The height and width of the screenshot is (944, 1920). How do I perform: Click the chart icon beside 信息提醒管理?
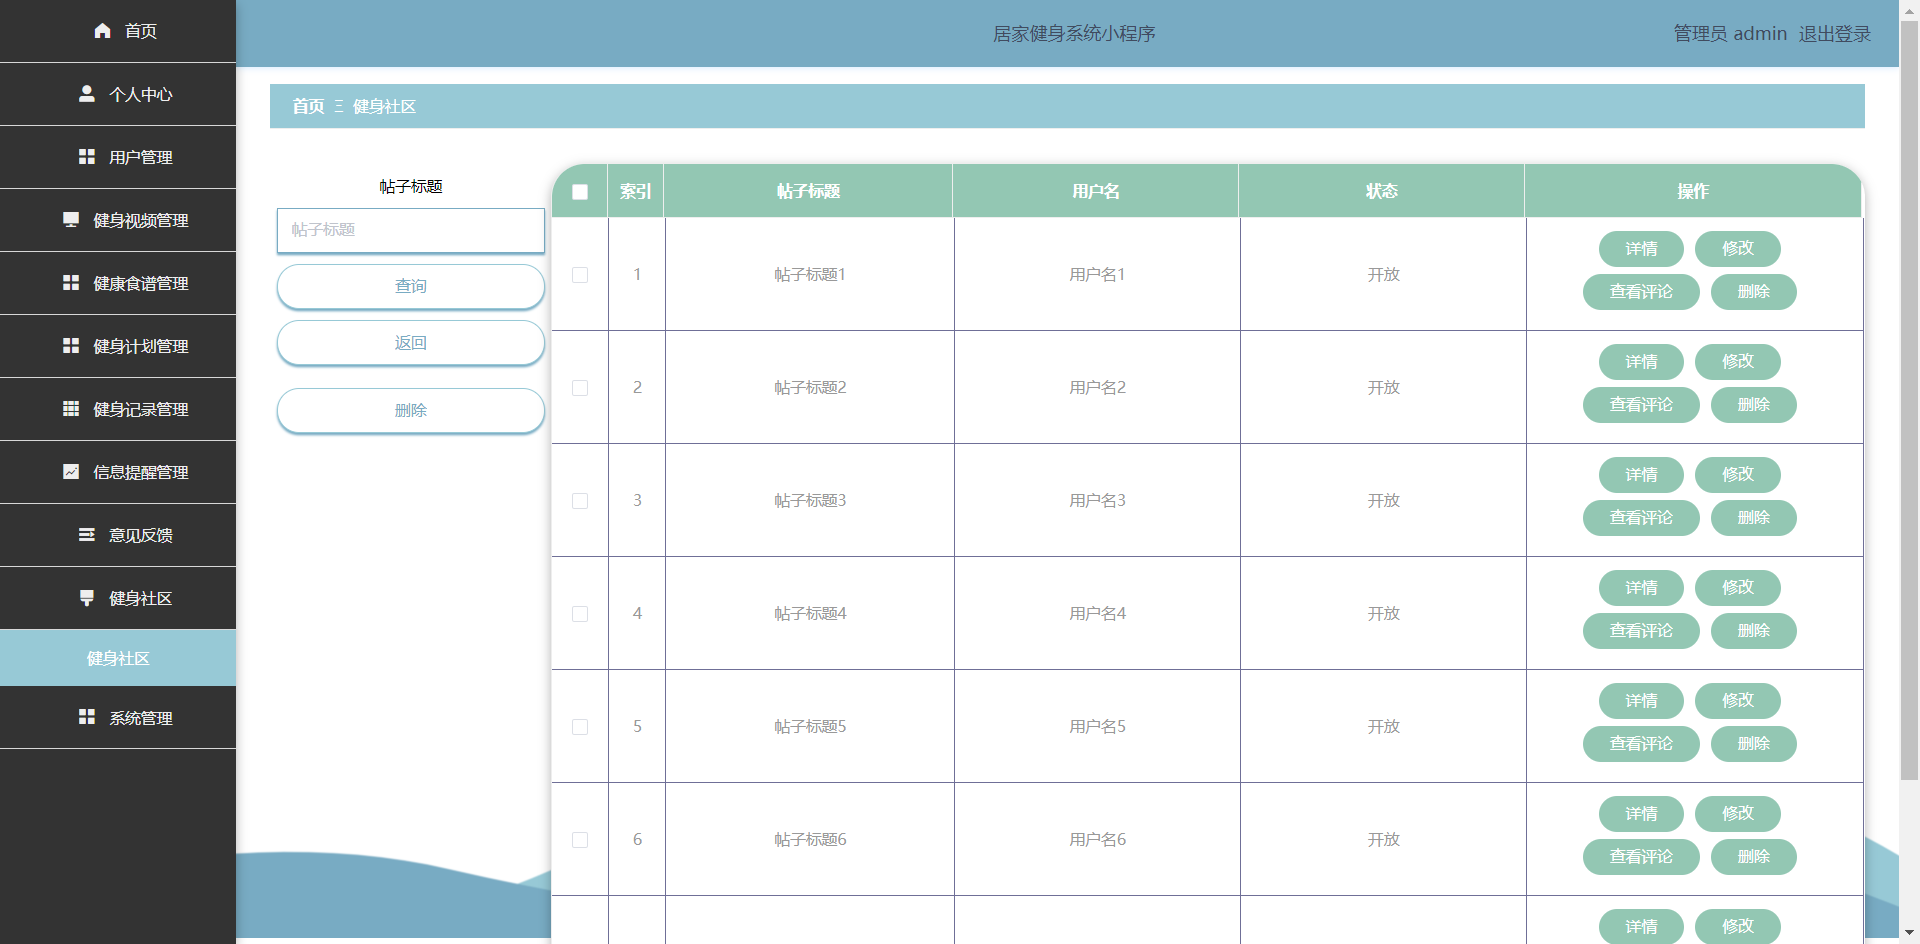tap(71, 472)
